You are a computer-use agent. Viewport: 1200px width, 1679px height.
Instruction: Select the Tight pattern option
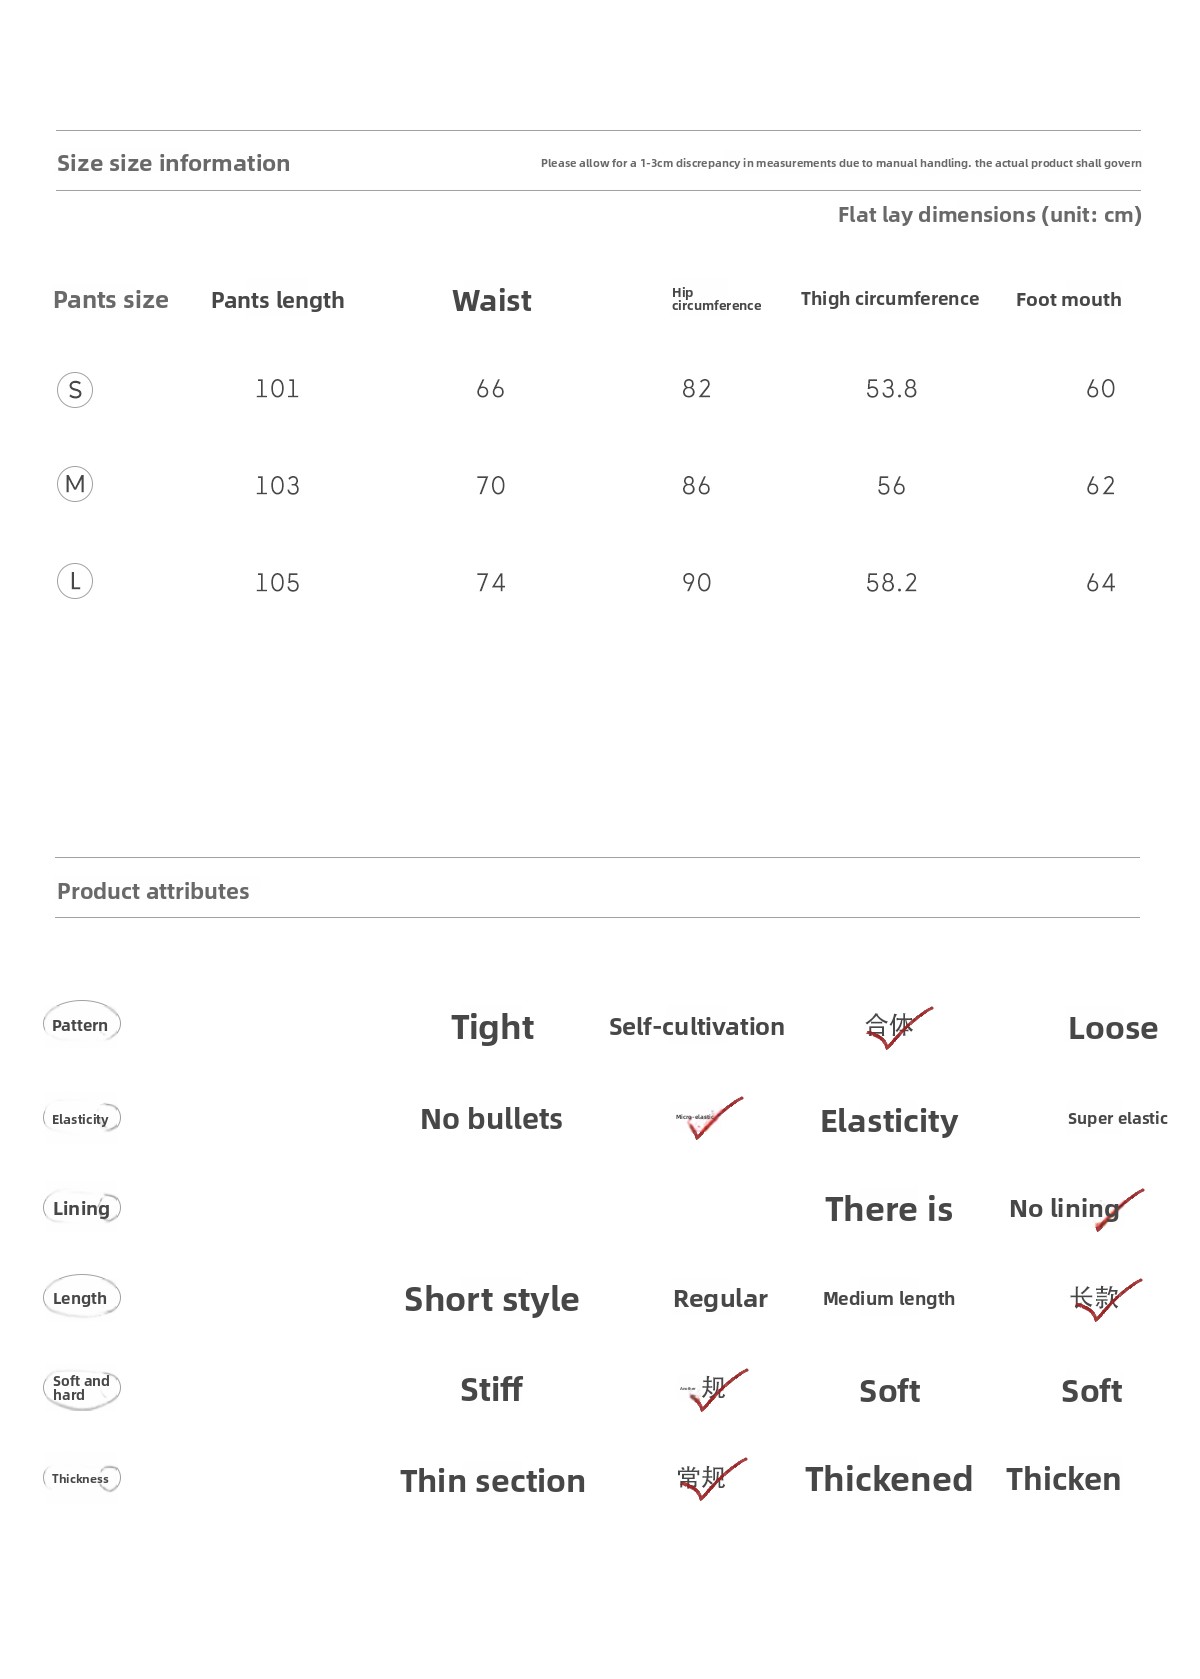[x=492, y=1027]
